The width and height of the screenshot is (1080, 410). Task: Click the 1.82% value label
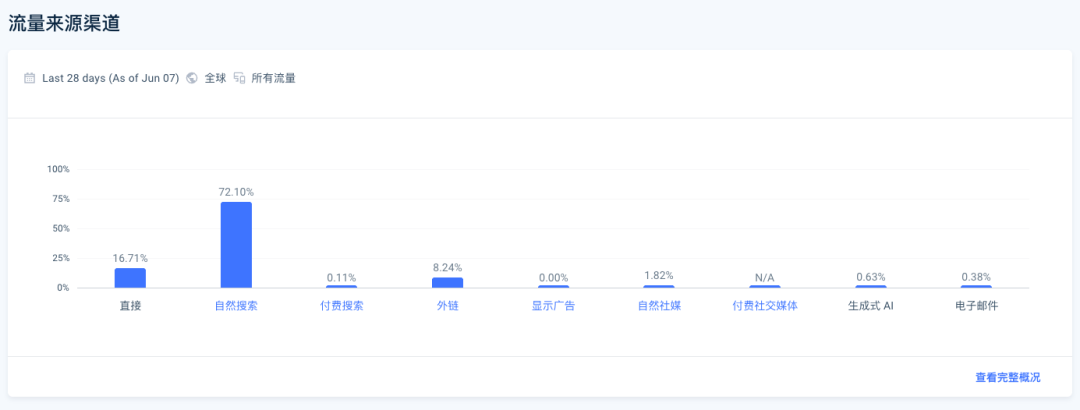pyautogui.click(x=659, y=276)
